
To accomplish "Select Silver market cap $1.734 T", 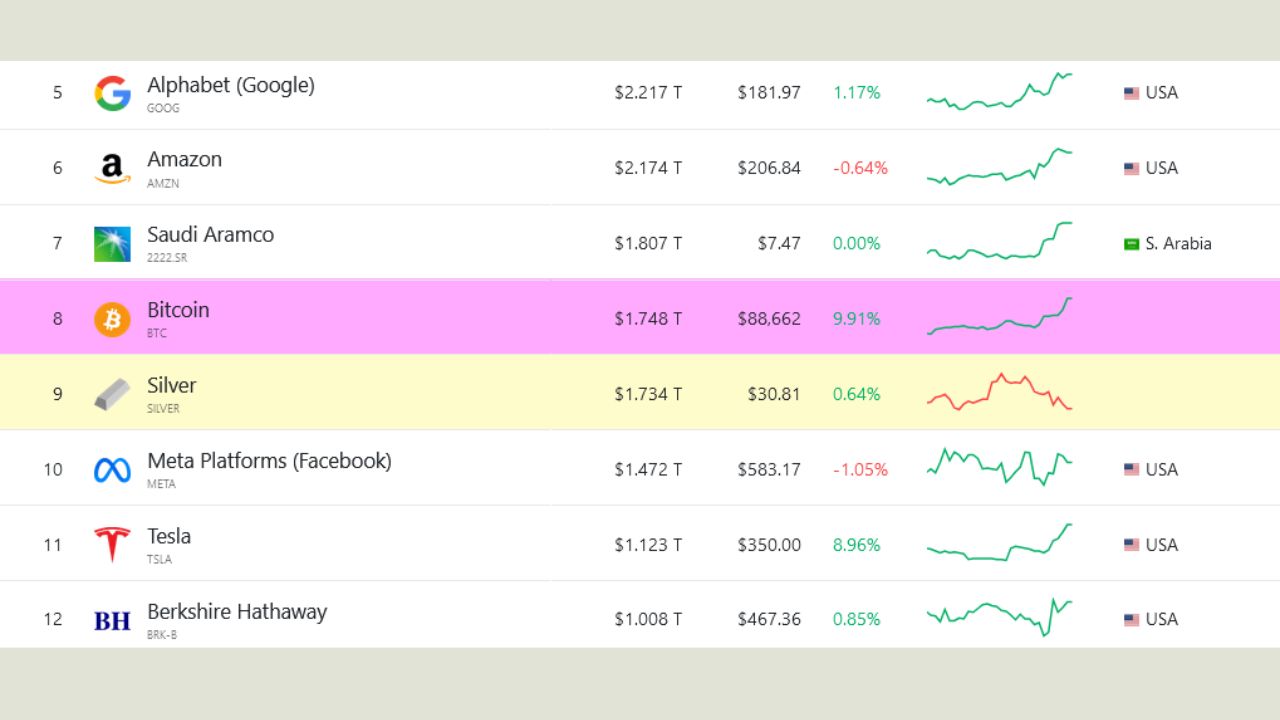I will tap(648, 394).
